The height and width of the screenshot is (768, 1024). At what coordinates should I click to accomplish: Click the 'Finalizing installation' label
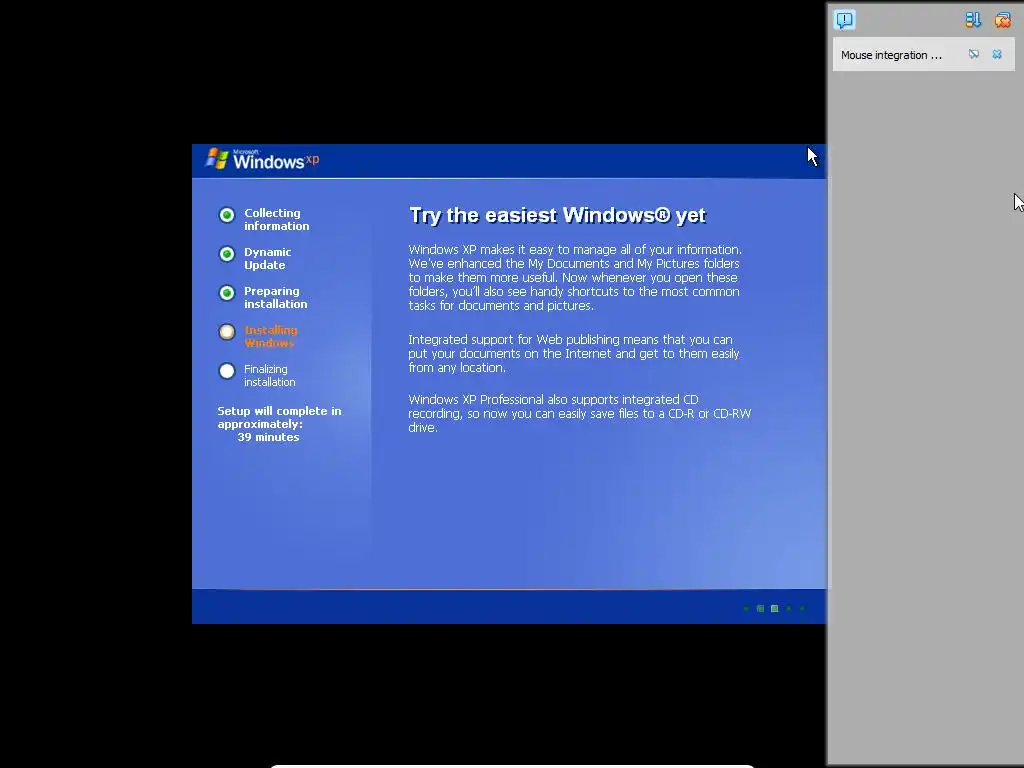tap(269, 376)
